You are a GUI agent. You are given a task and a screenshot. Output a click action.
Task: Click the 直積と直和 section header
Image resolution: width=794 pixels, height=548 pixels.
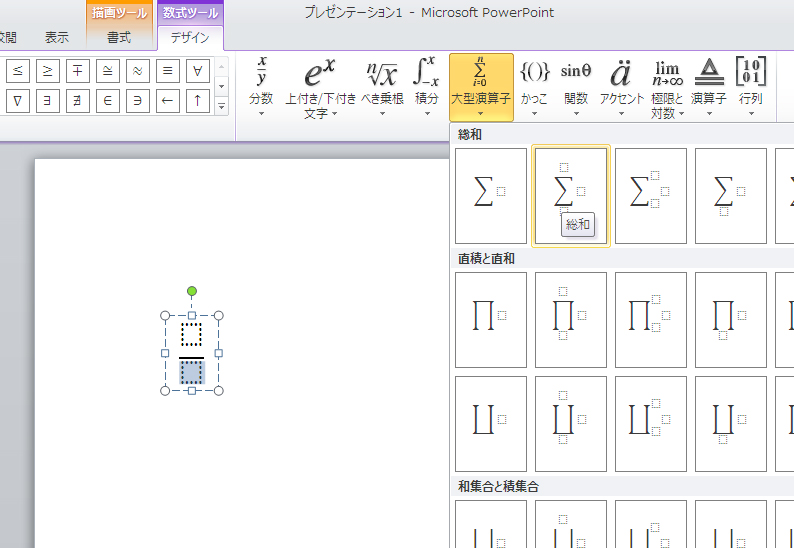(486, 258)
